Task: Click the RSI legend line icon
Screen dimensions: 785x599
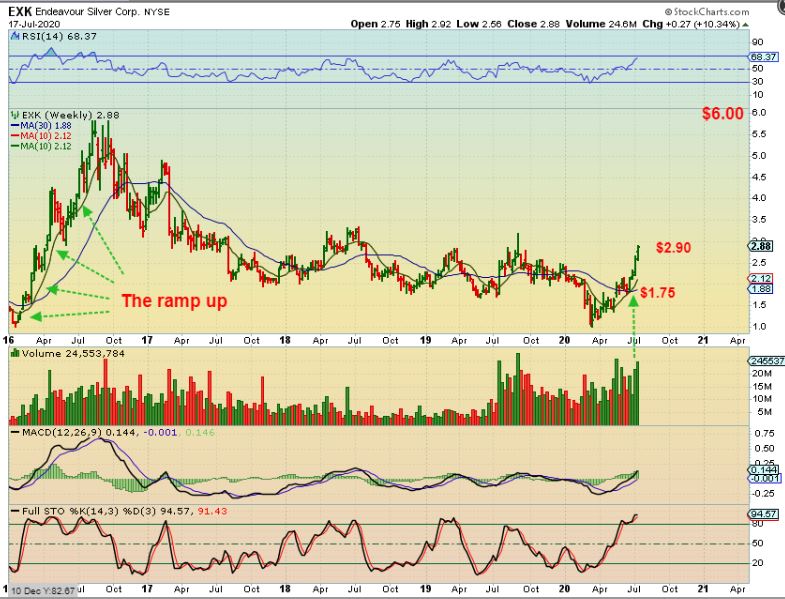Action: coord(15,36)
